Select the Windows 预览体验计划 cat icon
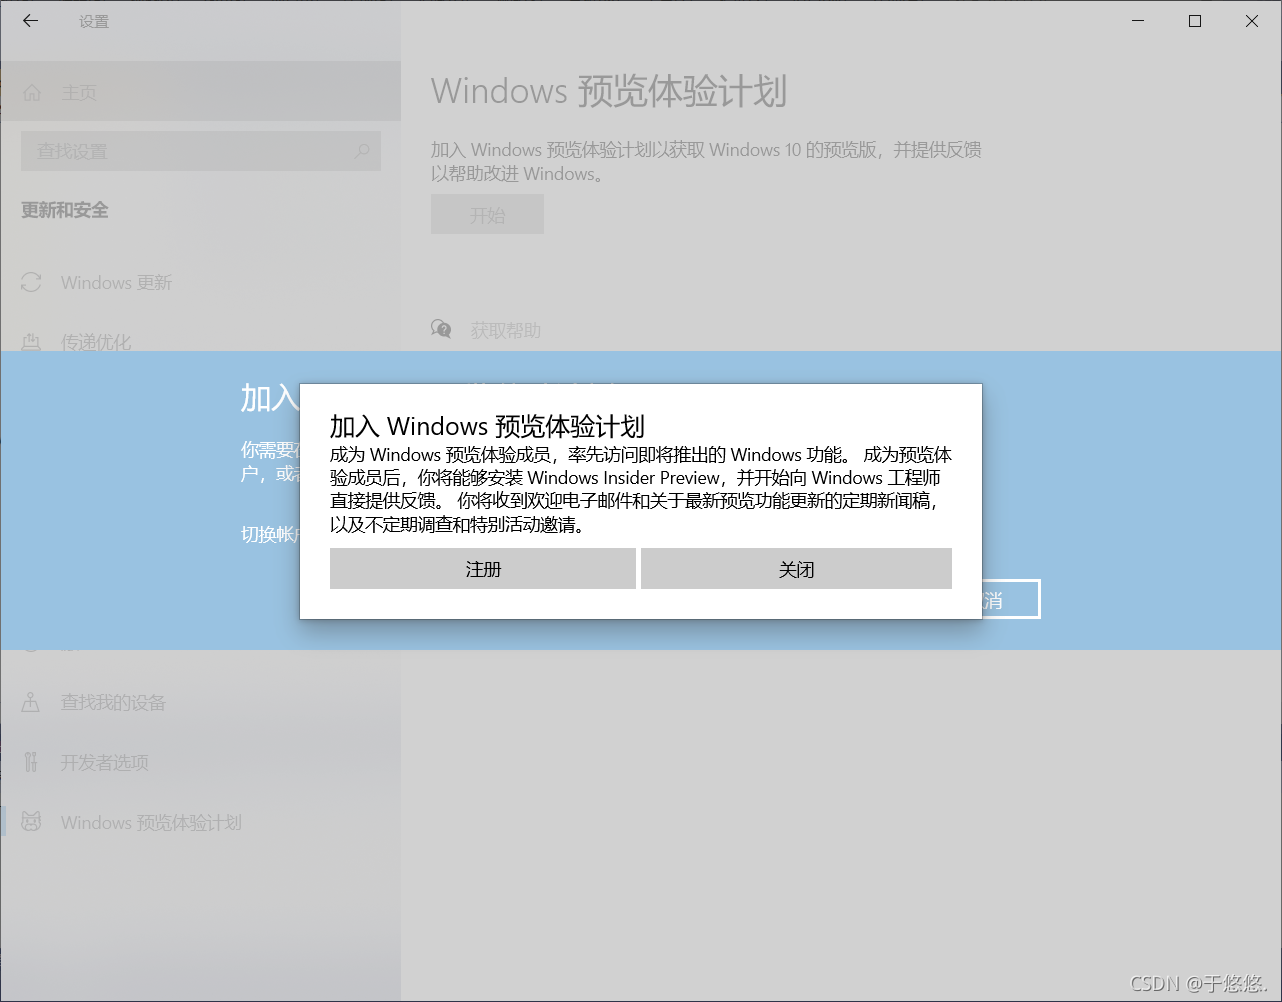Screen dimensions: 1282x1002 (x=31, y=822)
